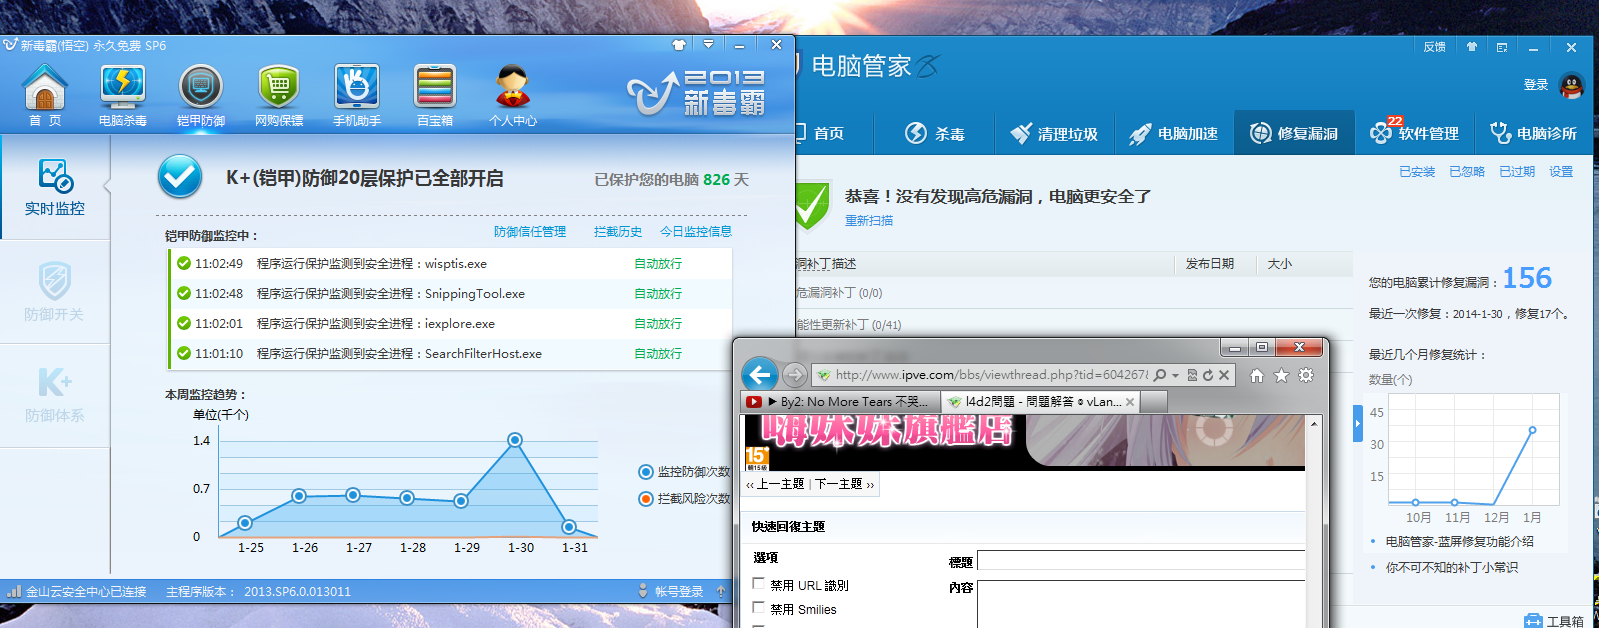The height and width of the screenshot is (628, 1599).
Task: Open 已忽略 link in 电脑管家
Action: 1467,172
